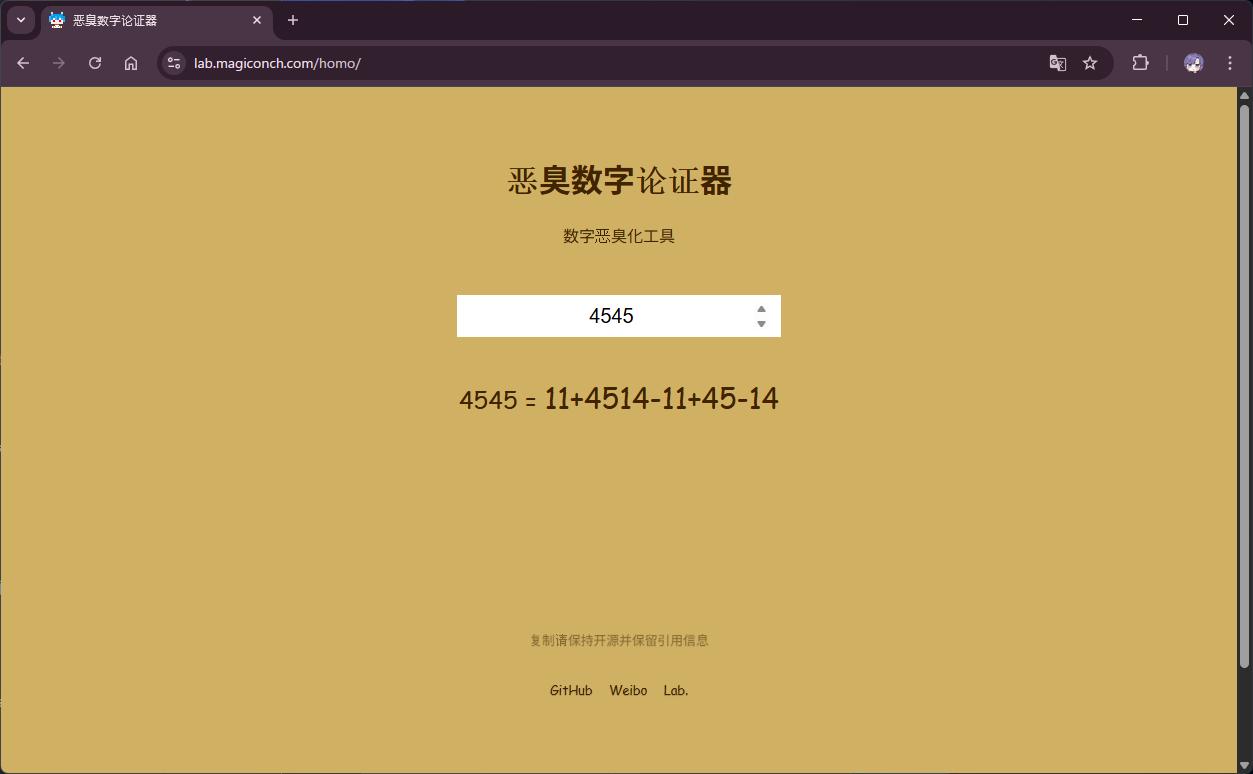Viewport: 1253px width, 774px height.
Task: Click the footer text 复制请保持开源并保留引用信息
Action: [619, 641]
